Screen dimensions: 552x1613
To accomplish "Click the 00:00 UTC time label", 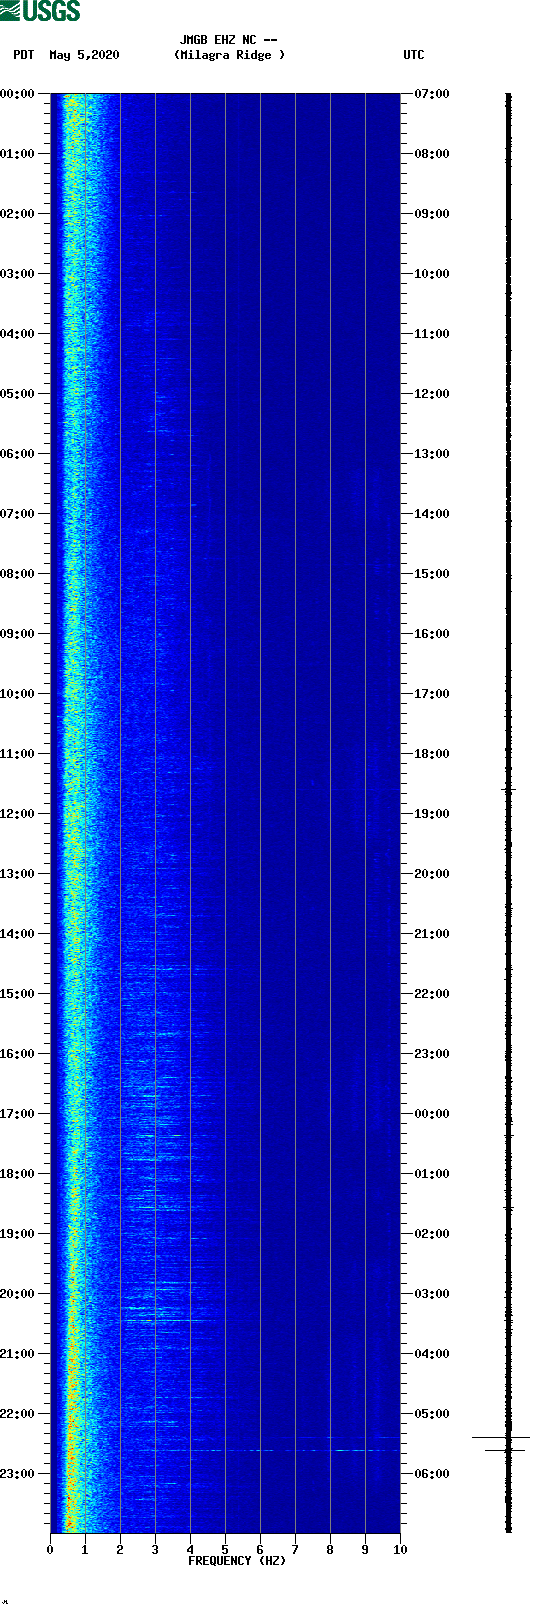I will pyautogui.click(x=432, y=1114).
